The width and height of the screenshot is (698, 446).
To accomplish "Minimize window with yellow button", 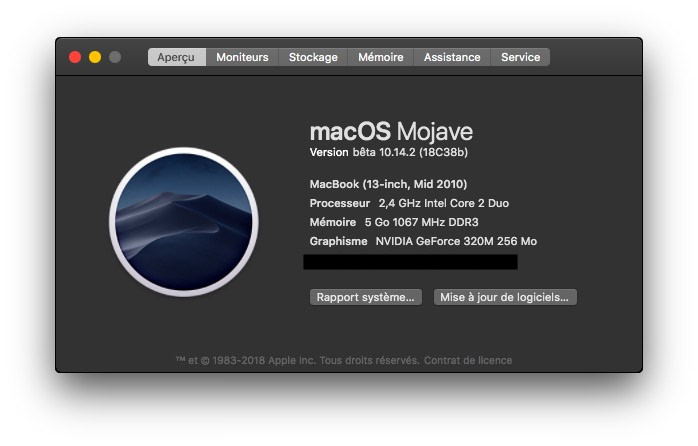I will coord(95,57).
